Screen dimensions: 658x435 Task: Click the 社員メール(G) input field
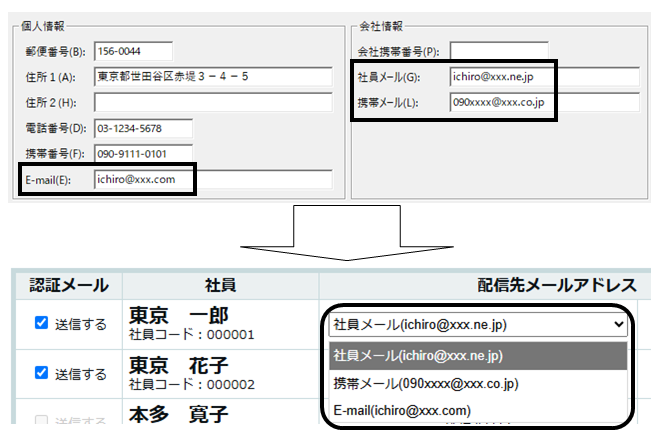pyautogui.click(x=545, y=77)
